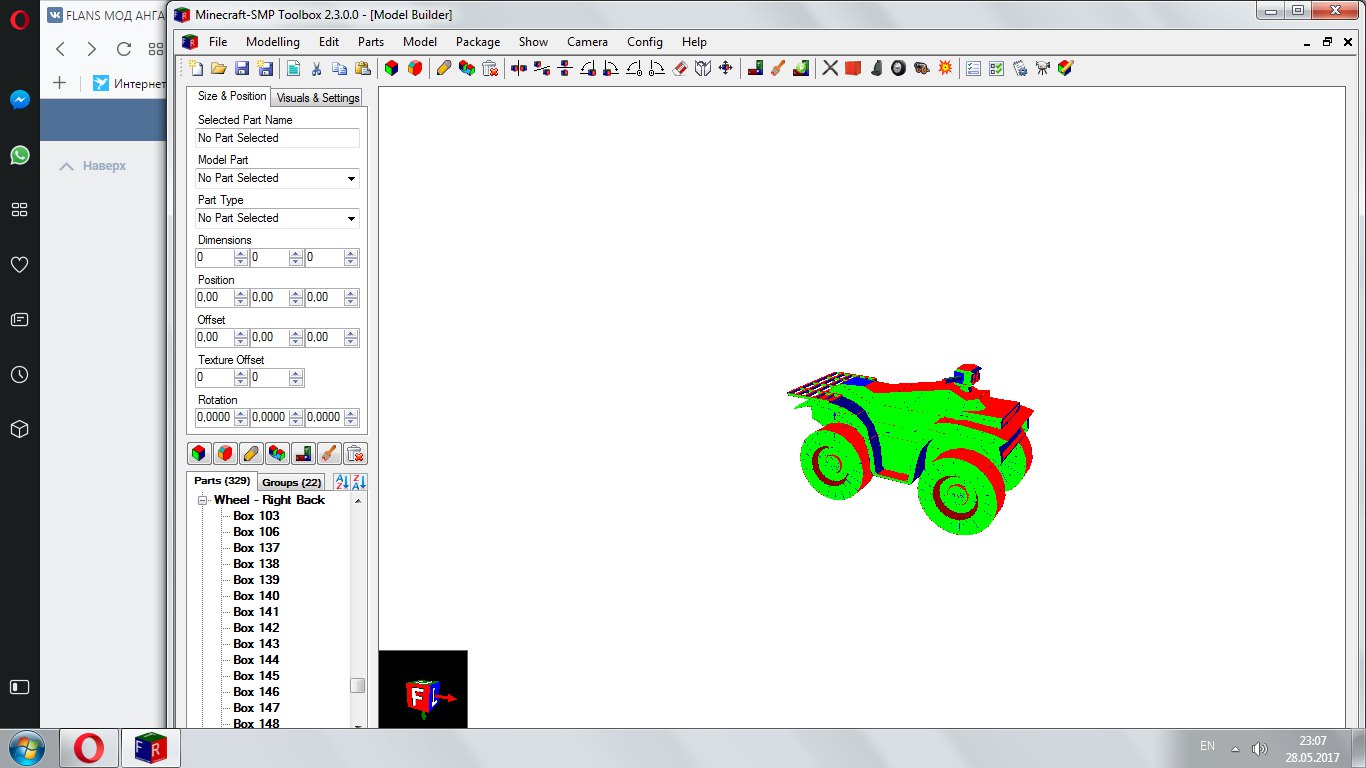
Task: Switch to the Visuals & Settings tab
Action: pos(317,98)
